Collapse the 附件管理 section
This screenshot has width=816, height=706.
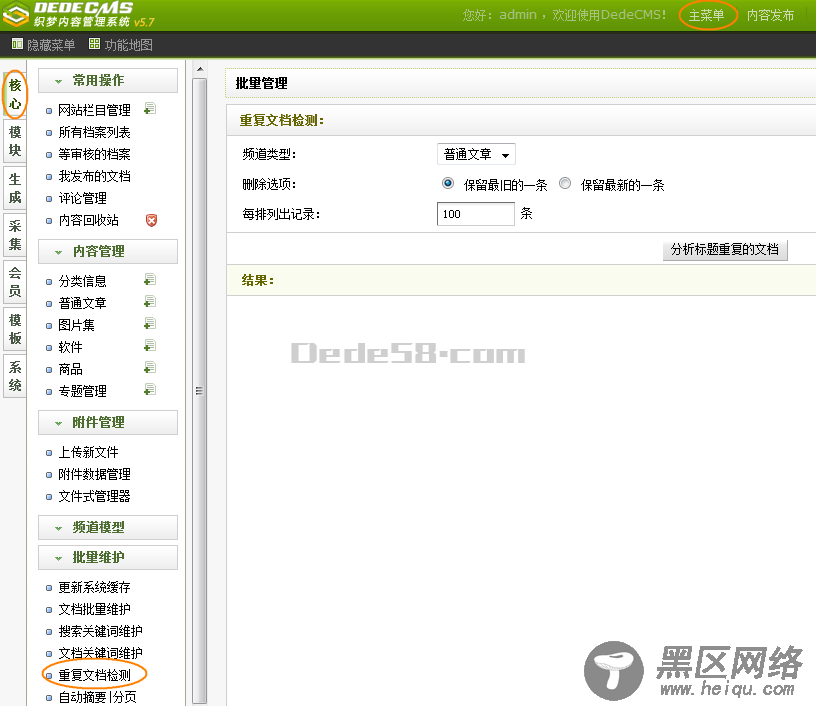(x=108, y=422)
